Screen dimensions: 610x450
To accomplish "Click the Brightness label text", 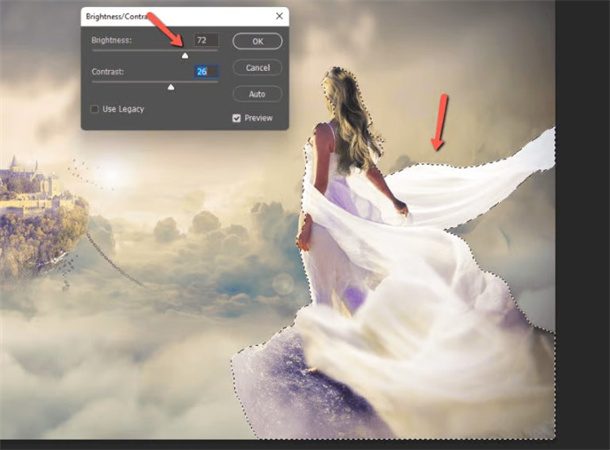I will click(x=109, y=40).
